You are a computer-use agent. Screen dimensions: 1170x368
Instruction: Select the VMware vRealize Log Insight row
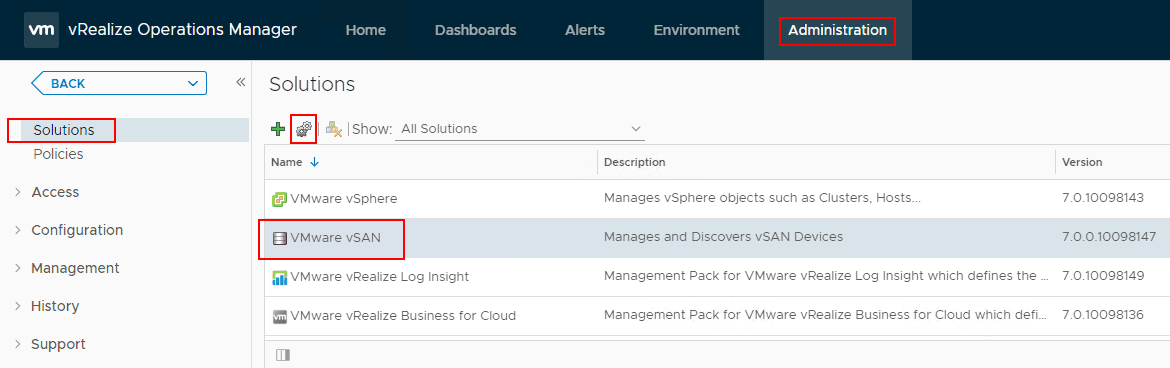tap(717, 277)
